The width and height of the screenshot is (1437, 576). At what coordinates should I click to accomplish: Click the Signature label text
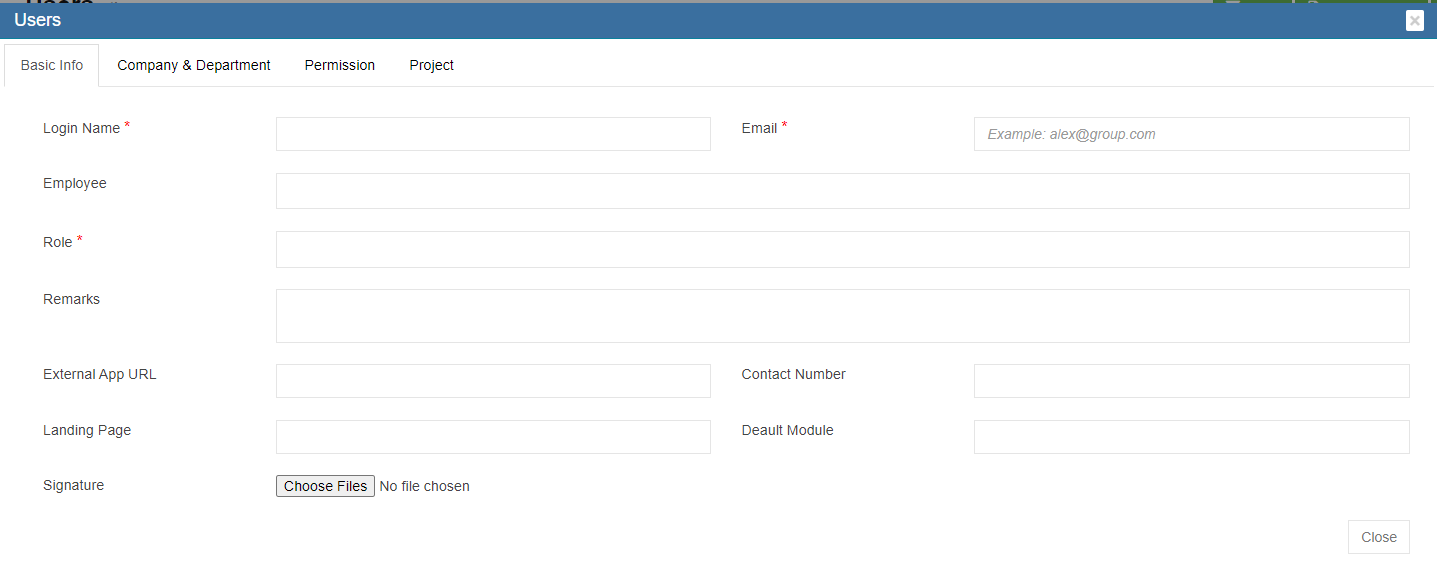click(x=73, y=485)
